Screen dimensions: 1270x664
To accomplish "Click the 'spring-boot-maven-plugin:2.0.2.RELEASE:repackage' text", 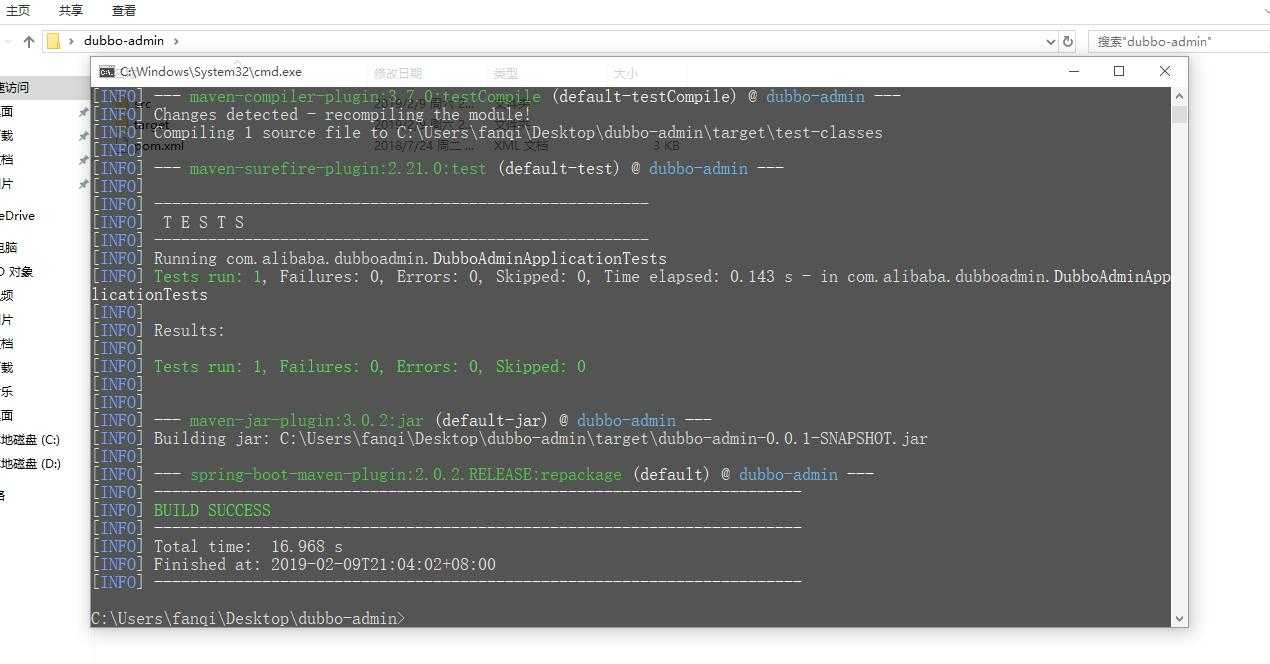I will coord(406,475).
